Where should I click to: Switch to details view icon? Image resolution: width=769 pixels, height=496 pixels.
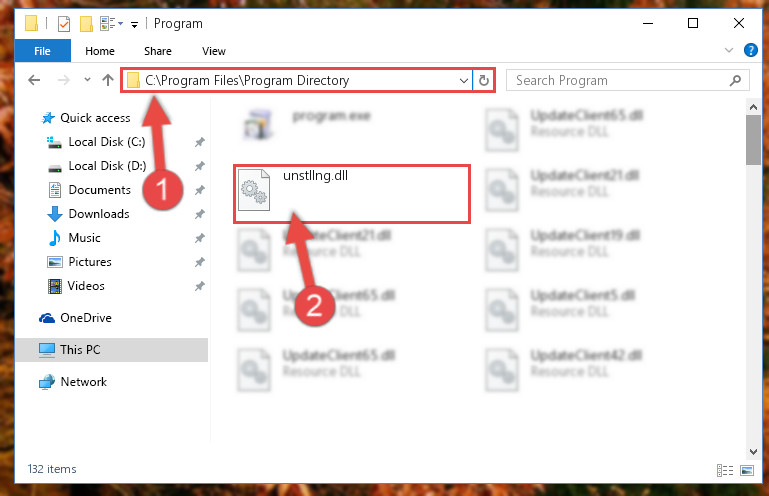(724, 470)
